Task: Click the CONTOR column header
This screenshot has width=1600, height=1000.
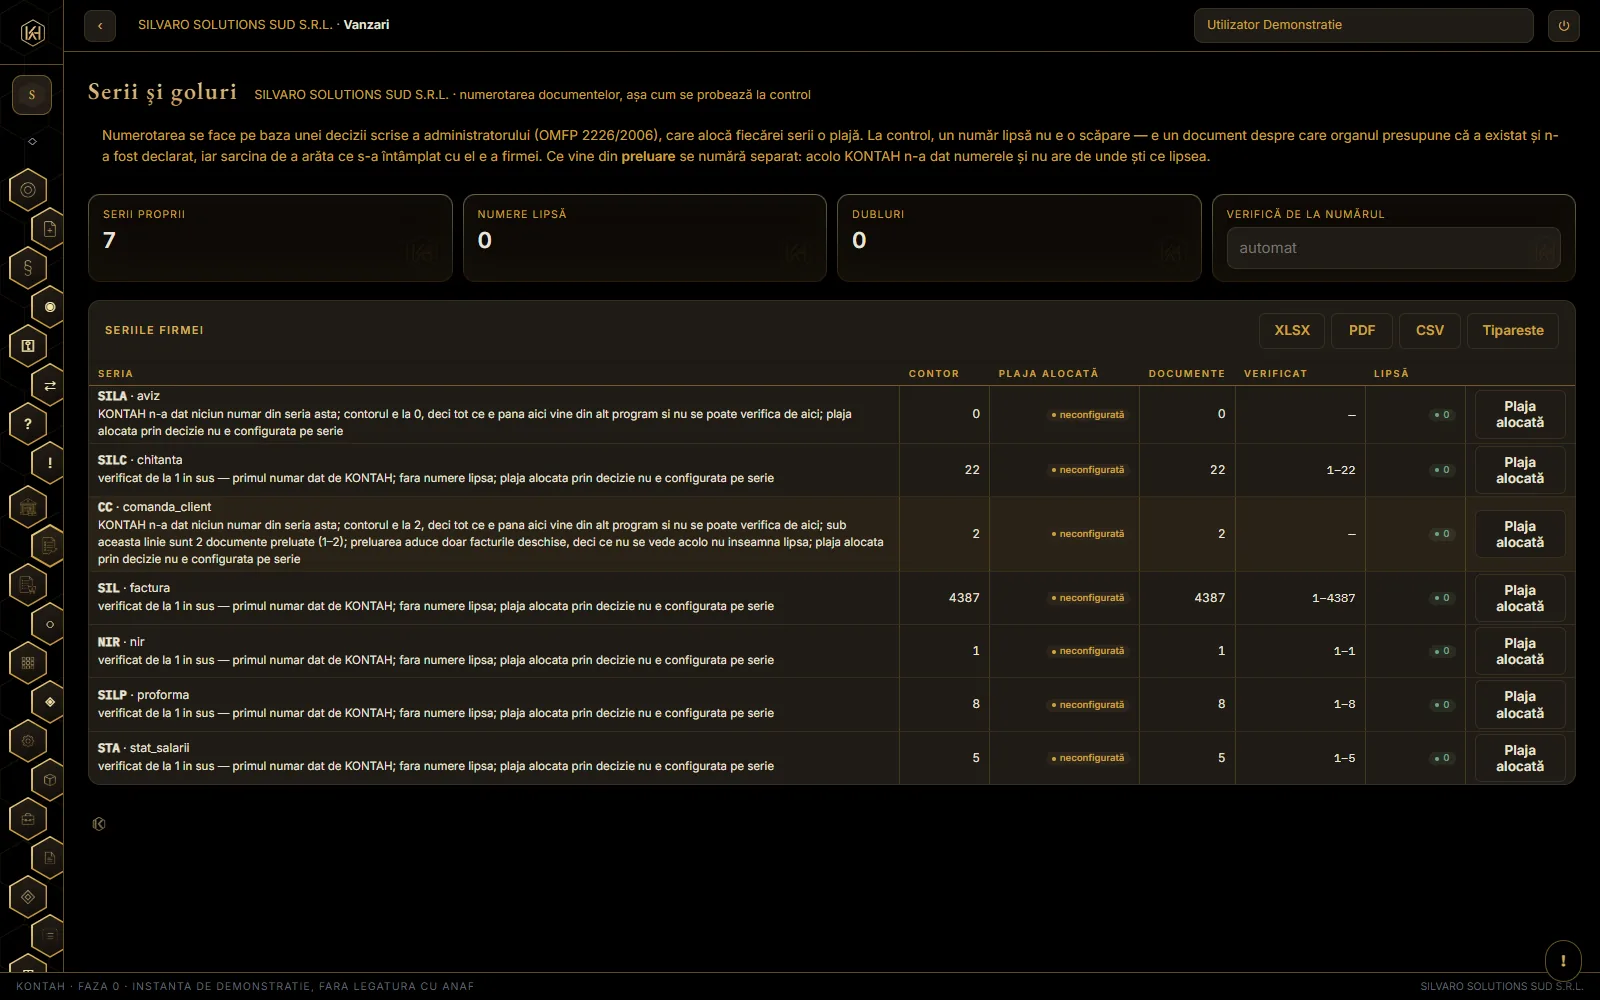Action: [x=934, y=374]
